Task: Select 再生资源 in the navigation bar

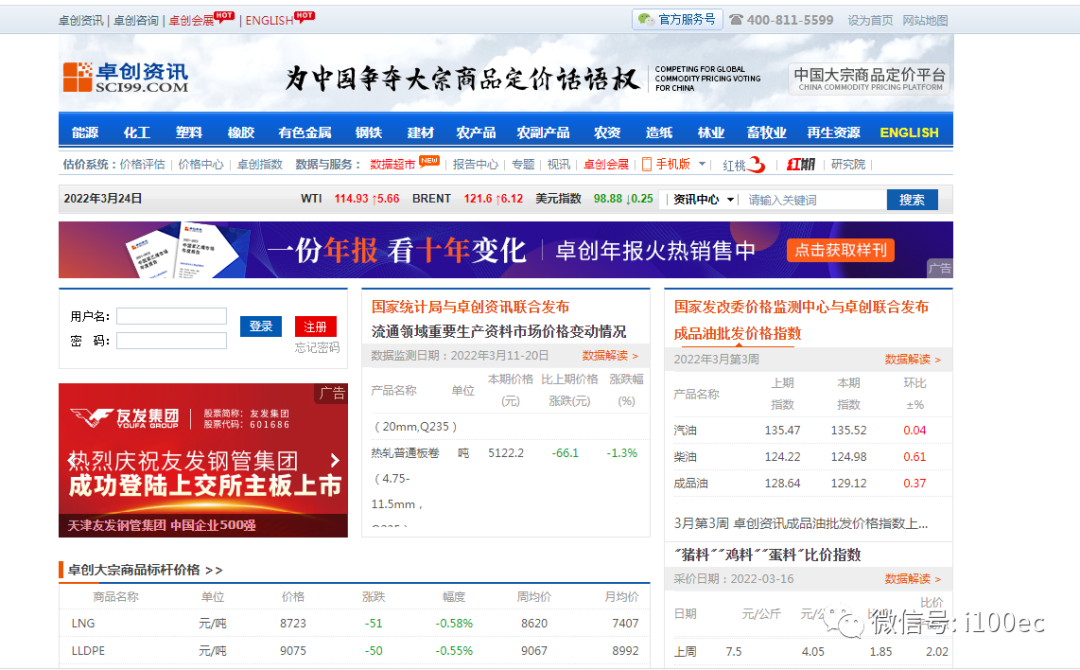Action: (x=834, y=132)
